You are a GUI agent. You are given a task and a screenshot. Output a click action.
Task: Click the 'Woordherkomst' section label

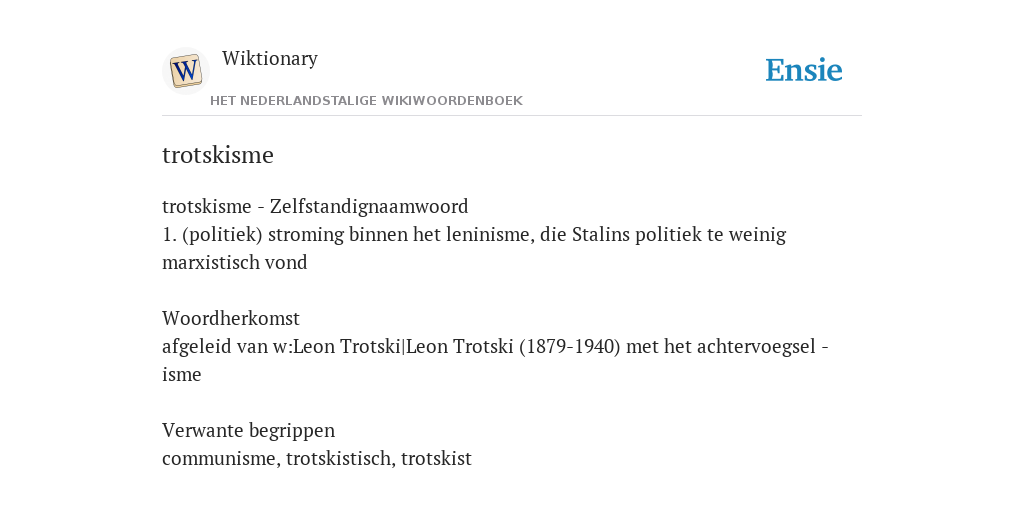(x=231, y=319)
